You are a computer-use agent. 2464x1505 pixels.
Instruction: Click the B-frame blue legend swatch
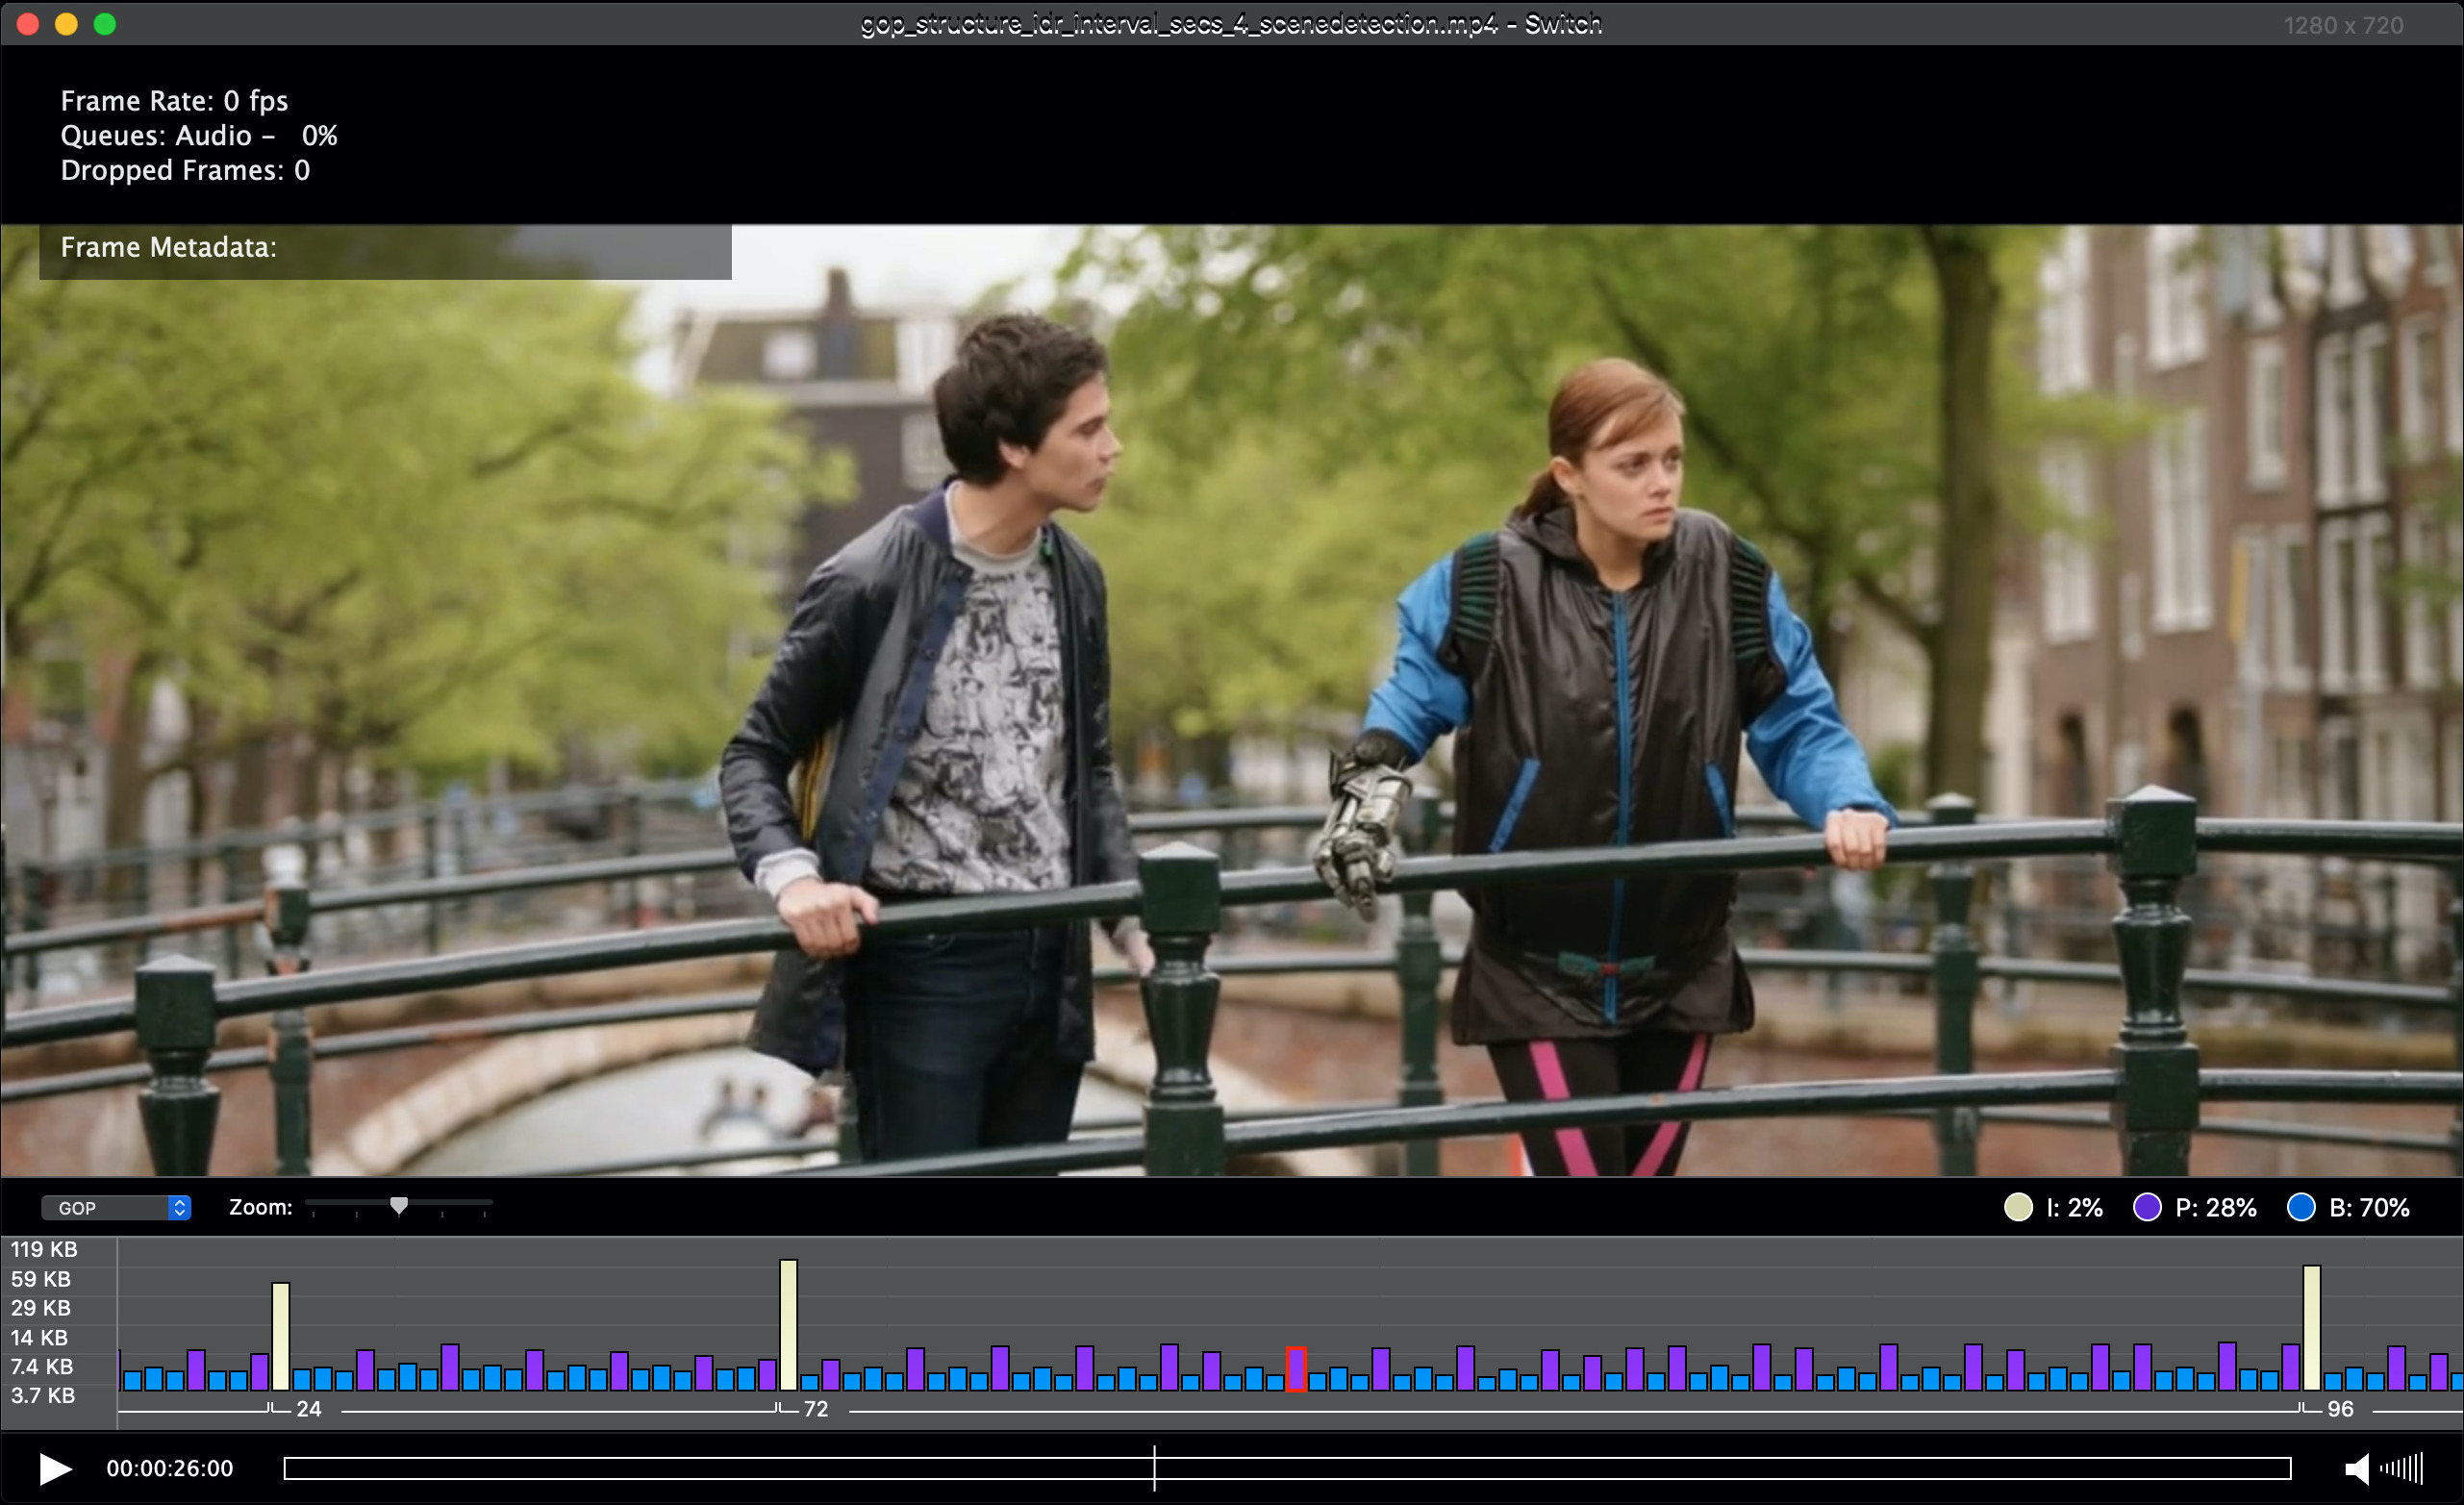click(x=2301, y=1207)
